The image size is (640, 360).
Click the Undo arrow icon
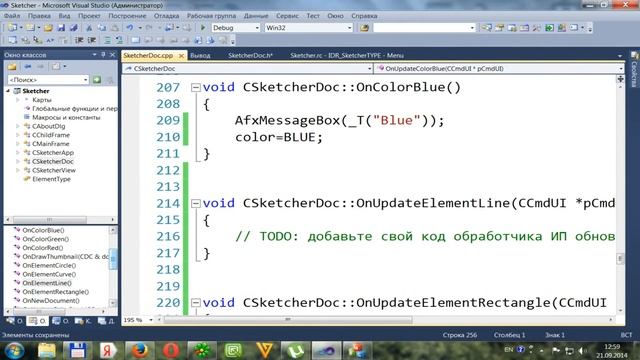(x=129, y=28)
